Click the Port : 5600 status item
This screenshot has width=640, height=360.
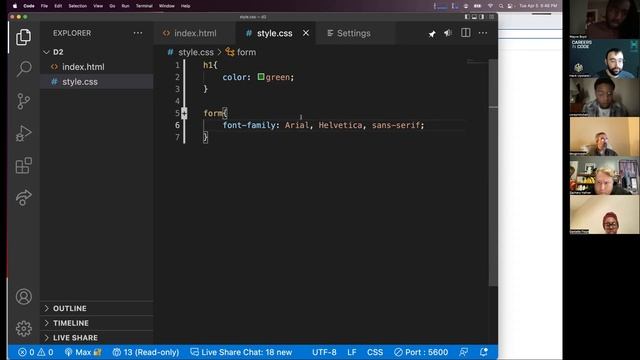point(421,352)
